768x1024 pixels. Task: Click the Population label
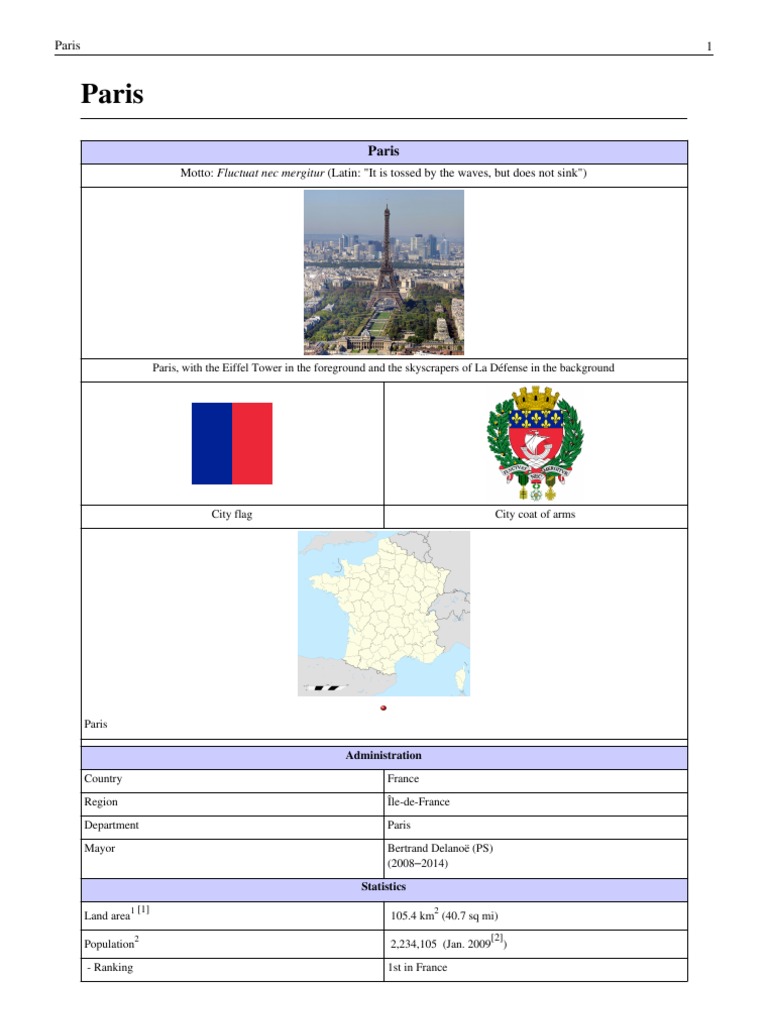109,944
